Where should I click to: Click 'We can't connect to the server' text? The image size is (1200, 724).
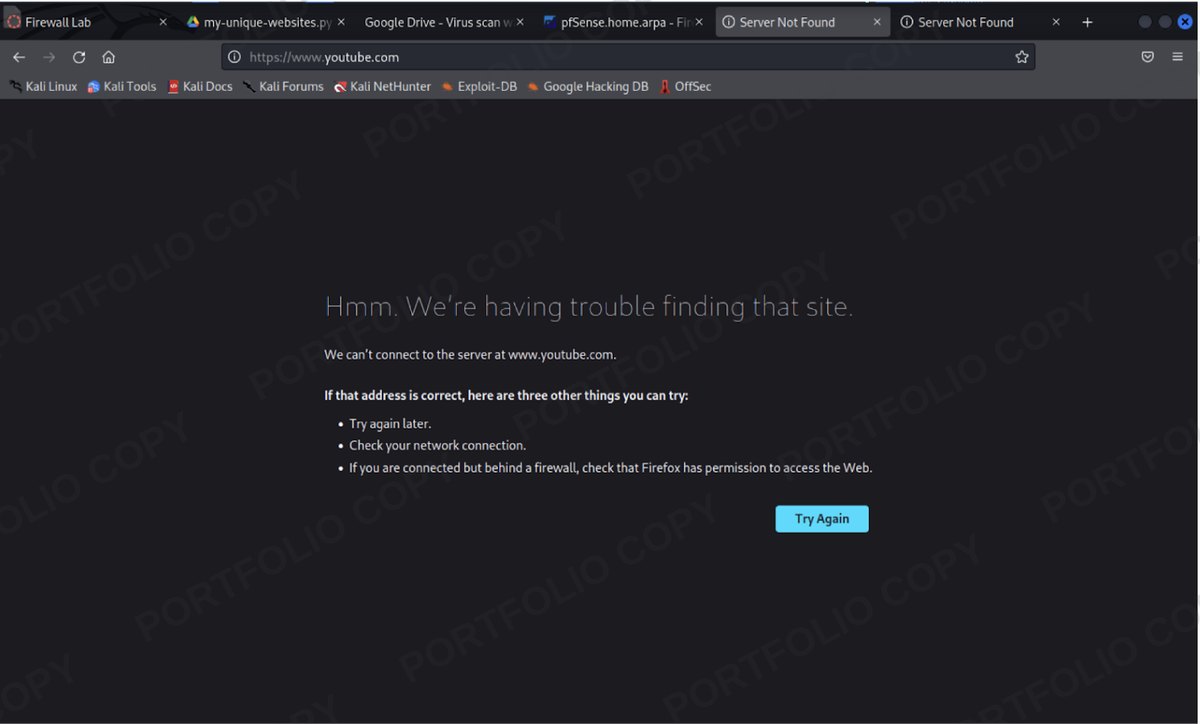pyautogui.click(x=470, y=354)
